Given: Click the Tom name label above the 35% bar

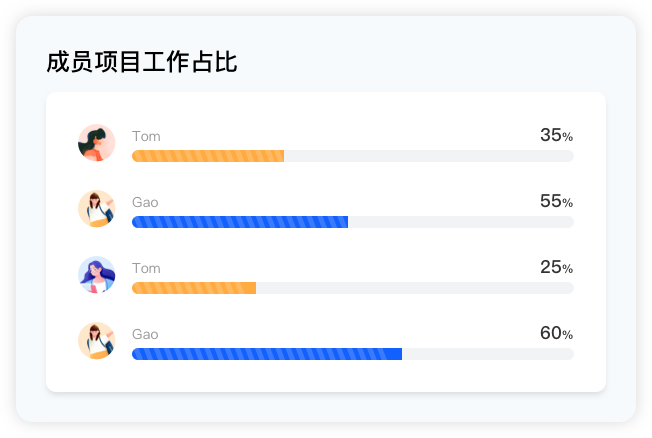Looking at the screenshot, I should click(x=146, y=136).
